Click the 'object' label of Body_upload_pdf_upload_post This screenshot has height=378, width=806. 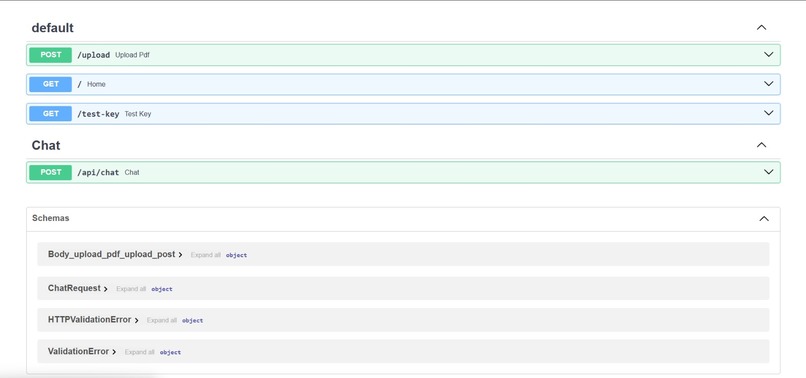pyautogui.click(x=236, y=255)
